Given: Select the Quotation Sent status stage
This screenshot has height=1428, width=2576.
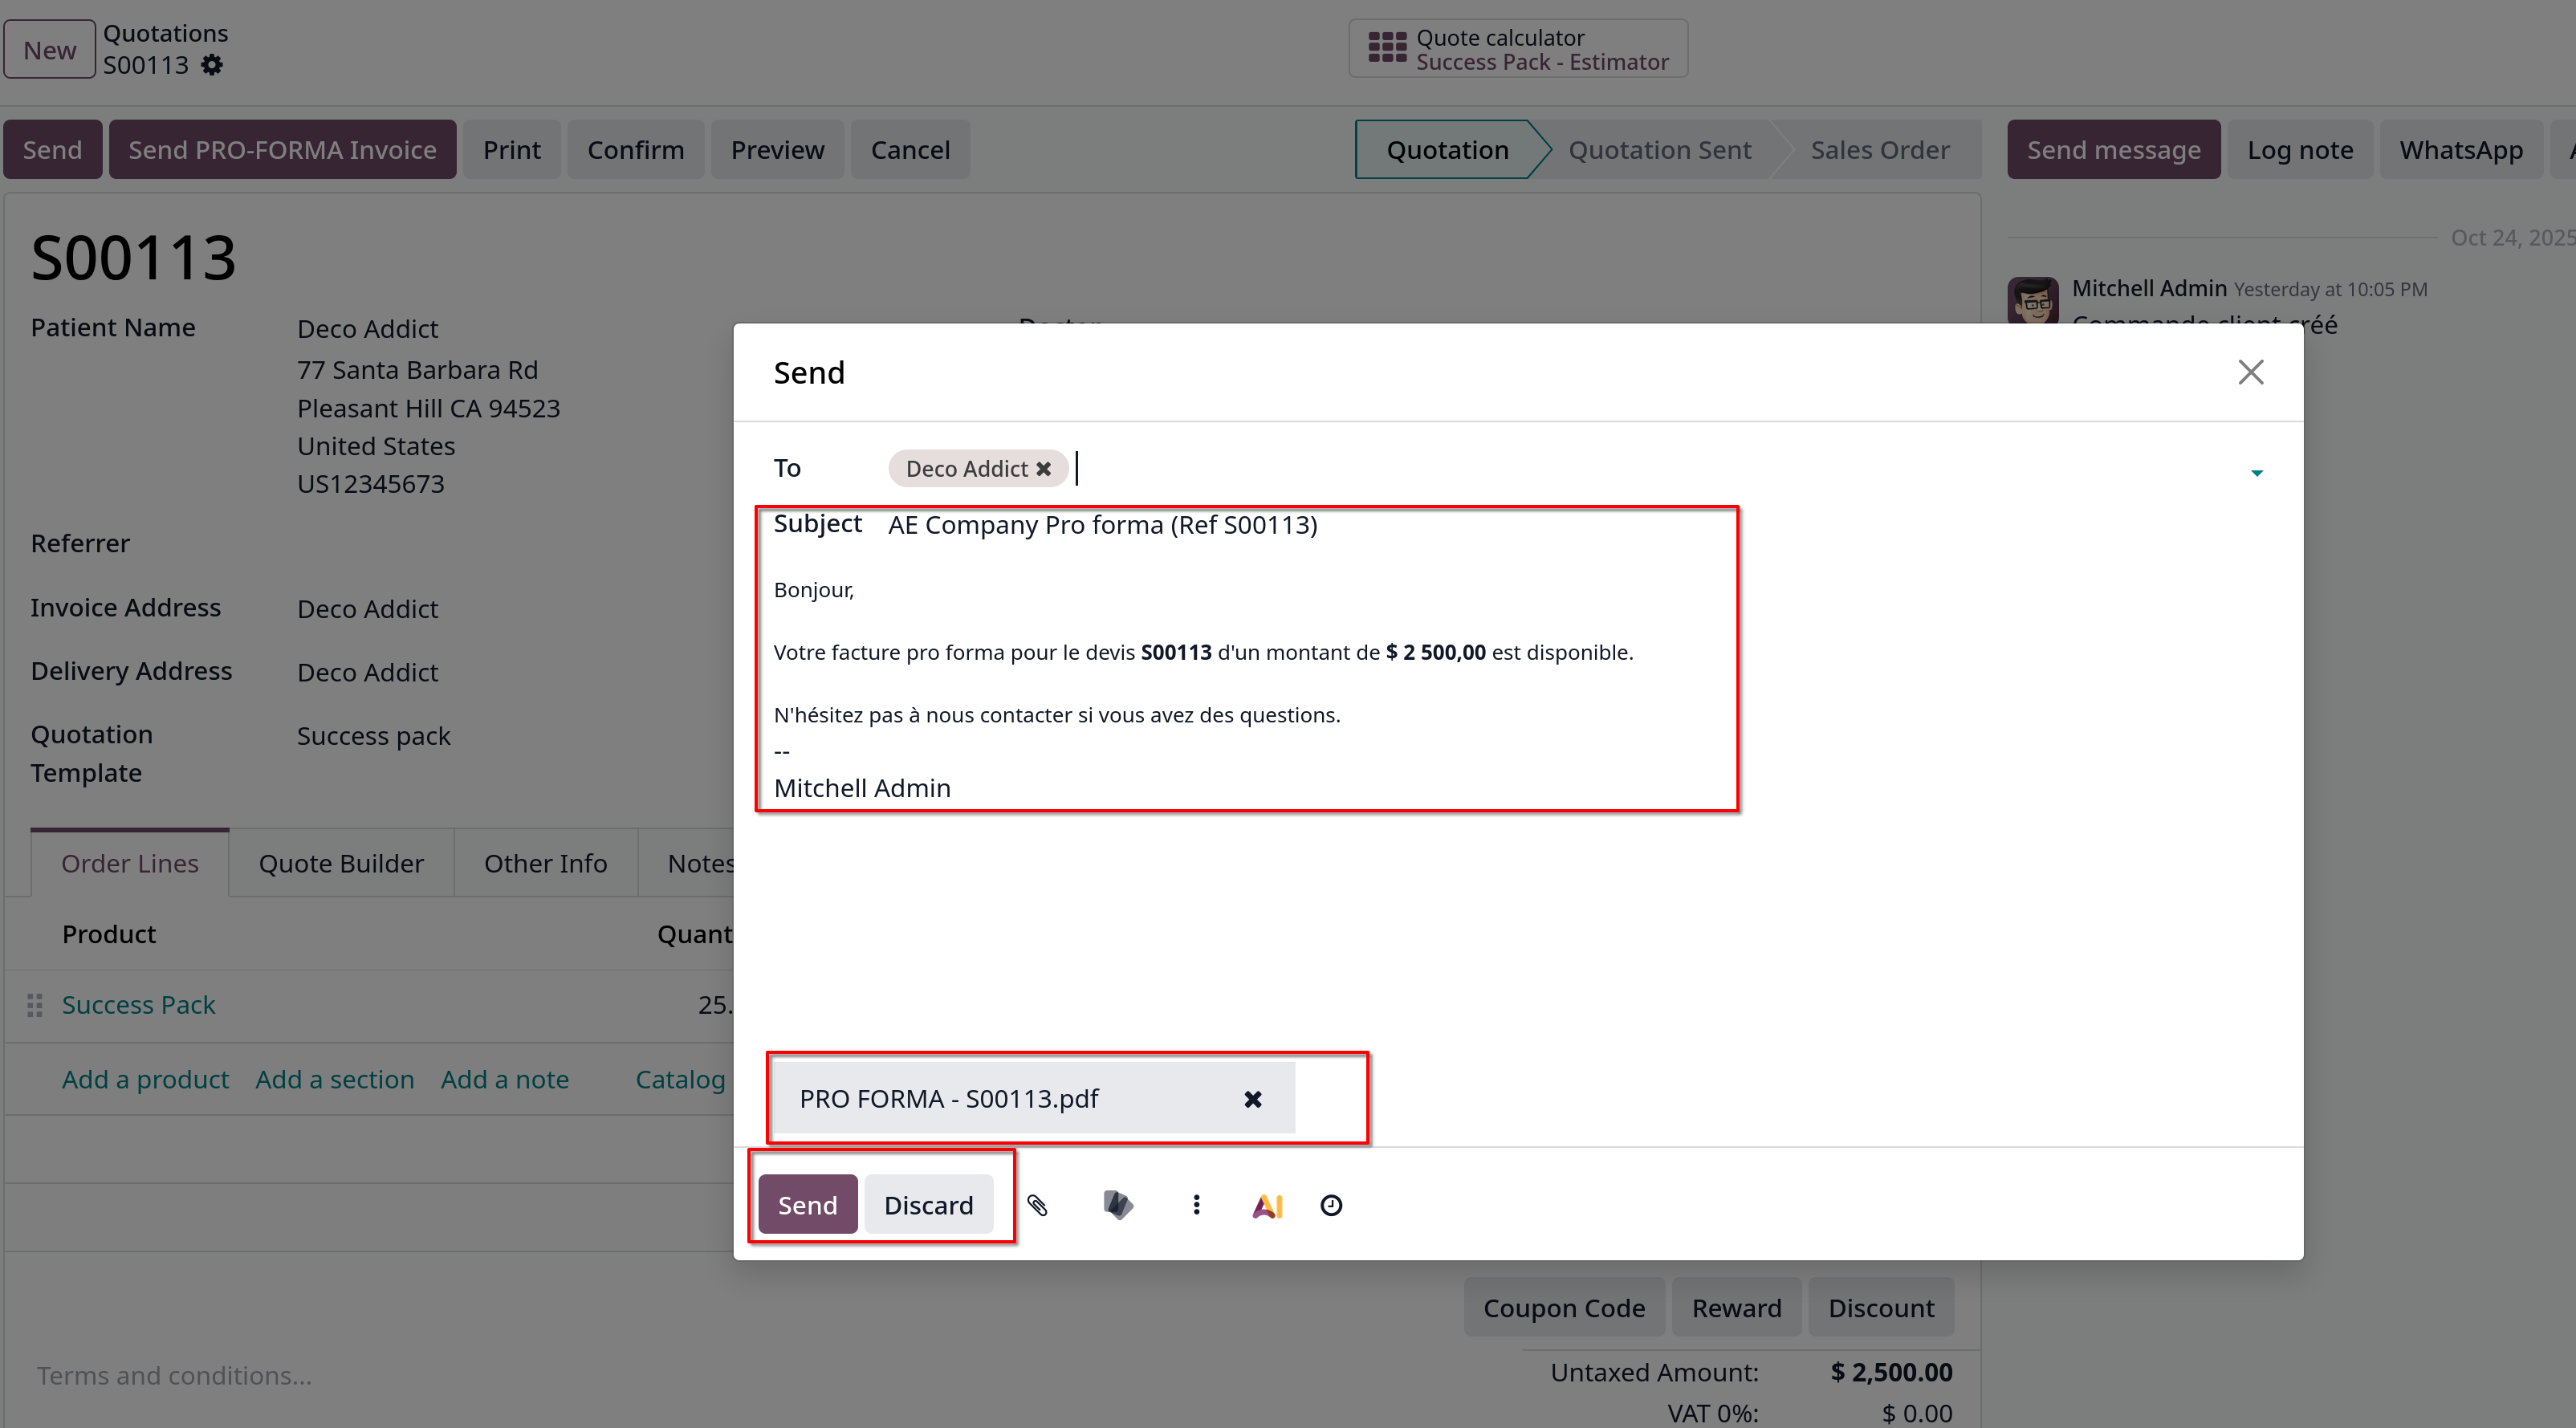Looking at the screenshot, I should point(1659,150).
